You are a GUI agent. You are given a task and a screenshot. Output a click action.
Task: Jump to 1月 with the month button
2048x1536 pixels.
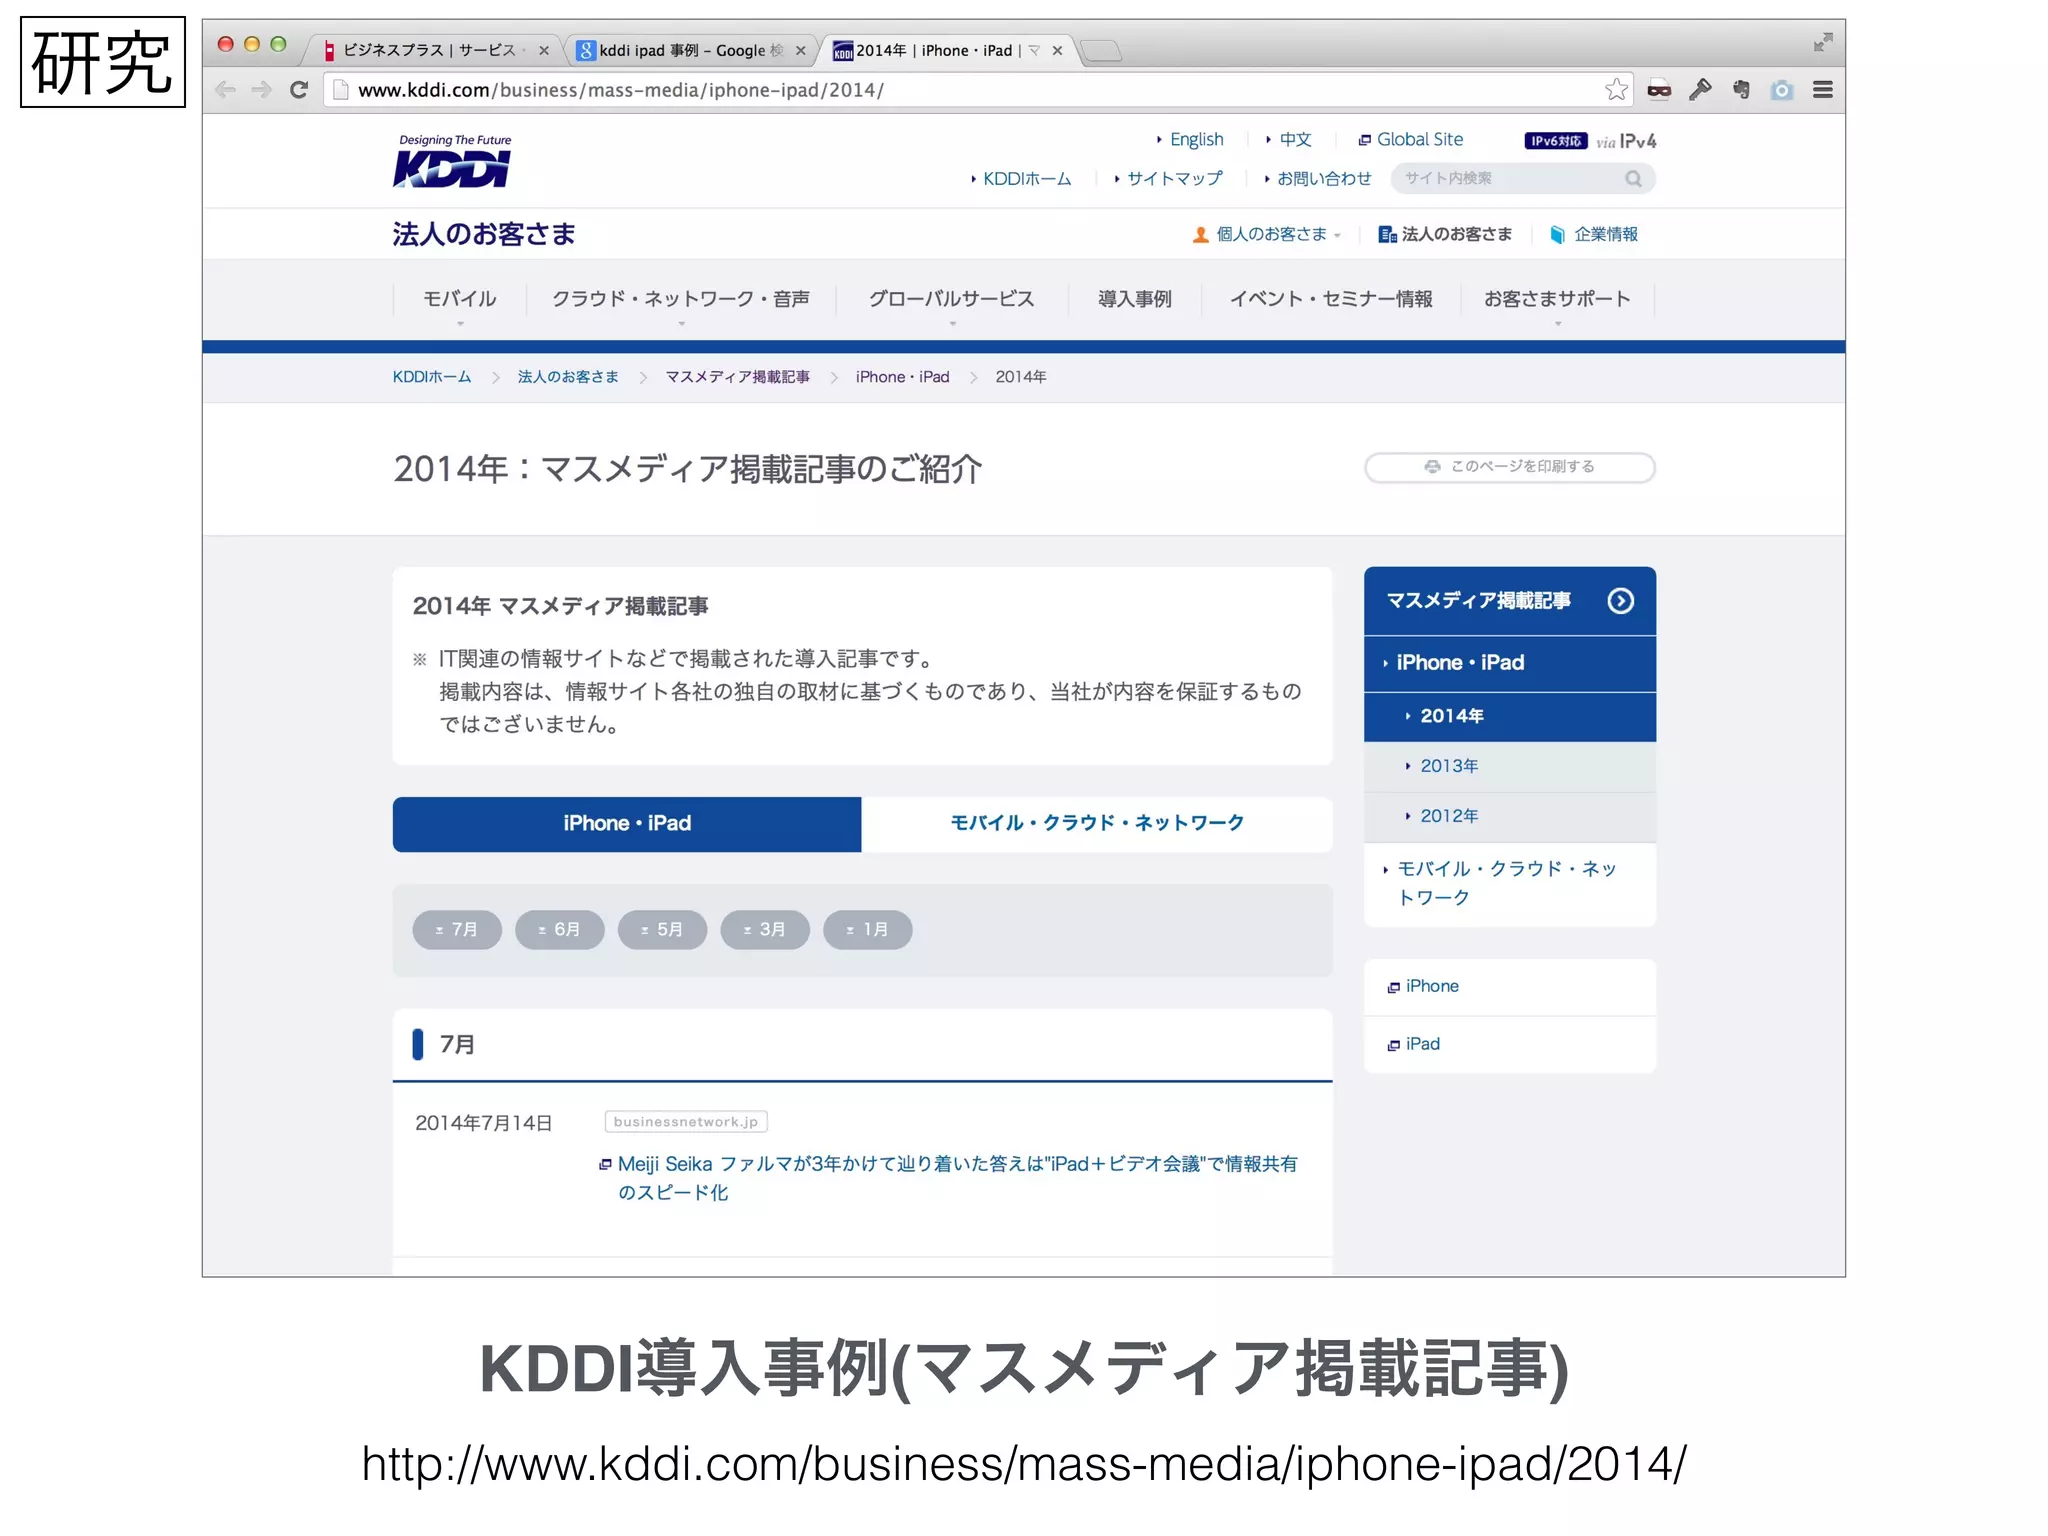point(867,929)
